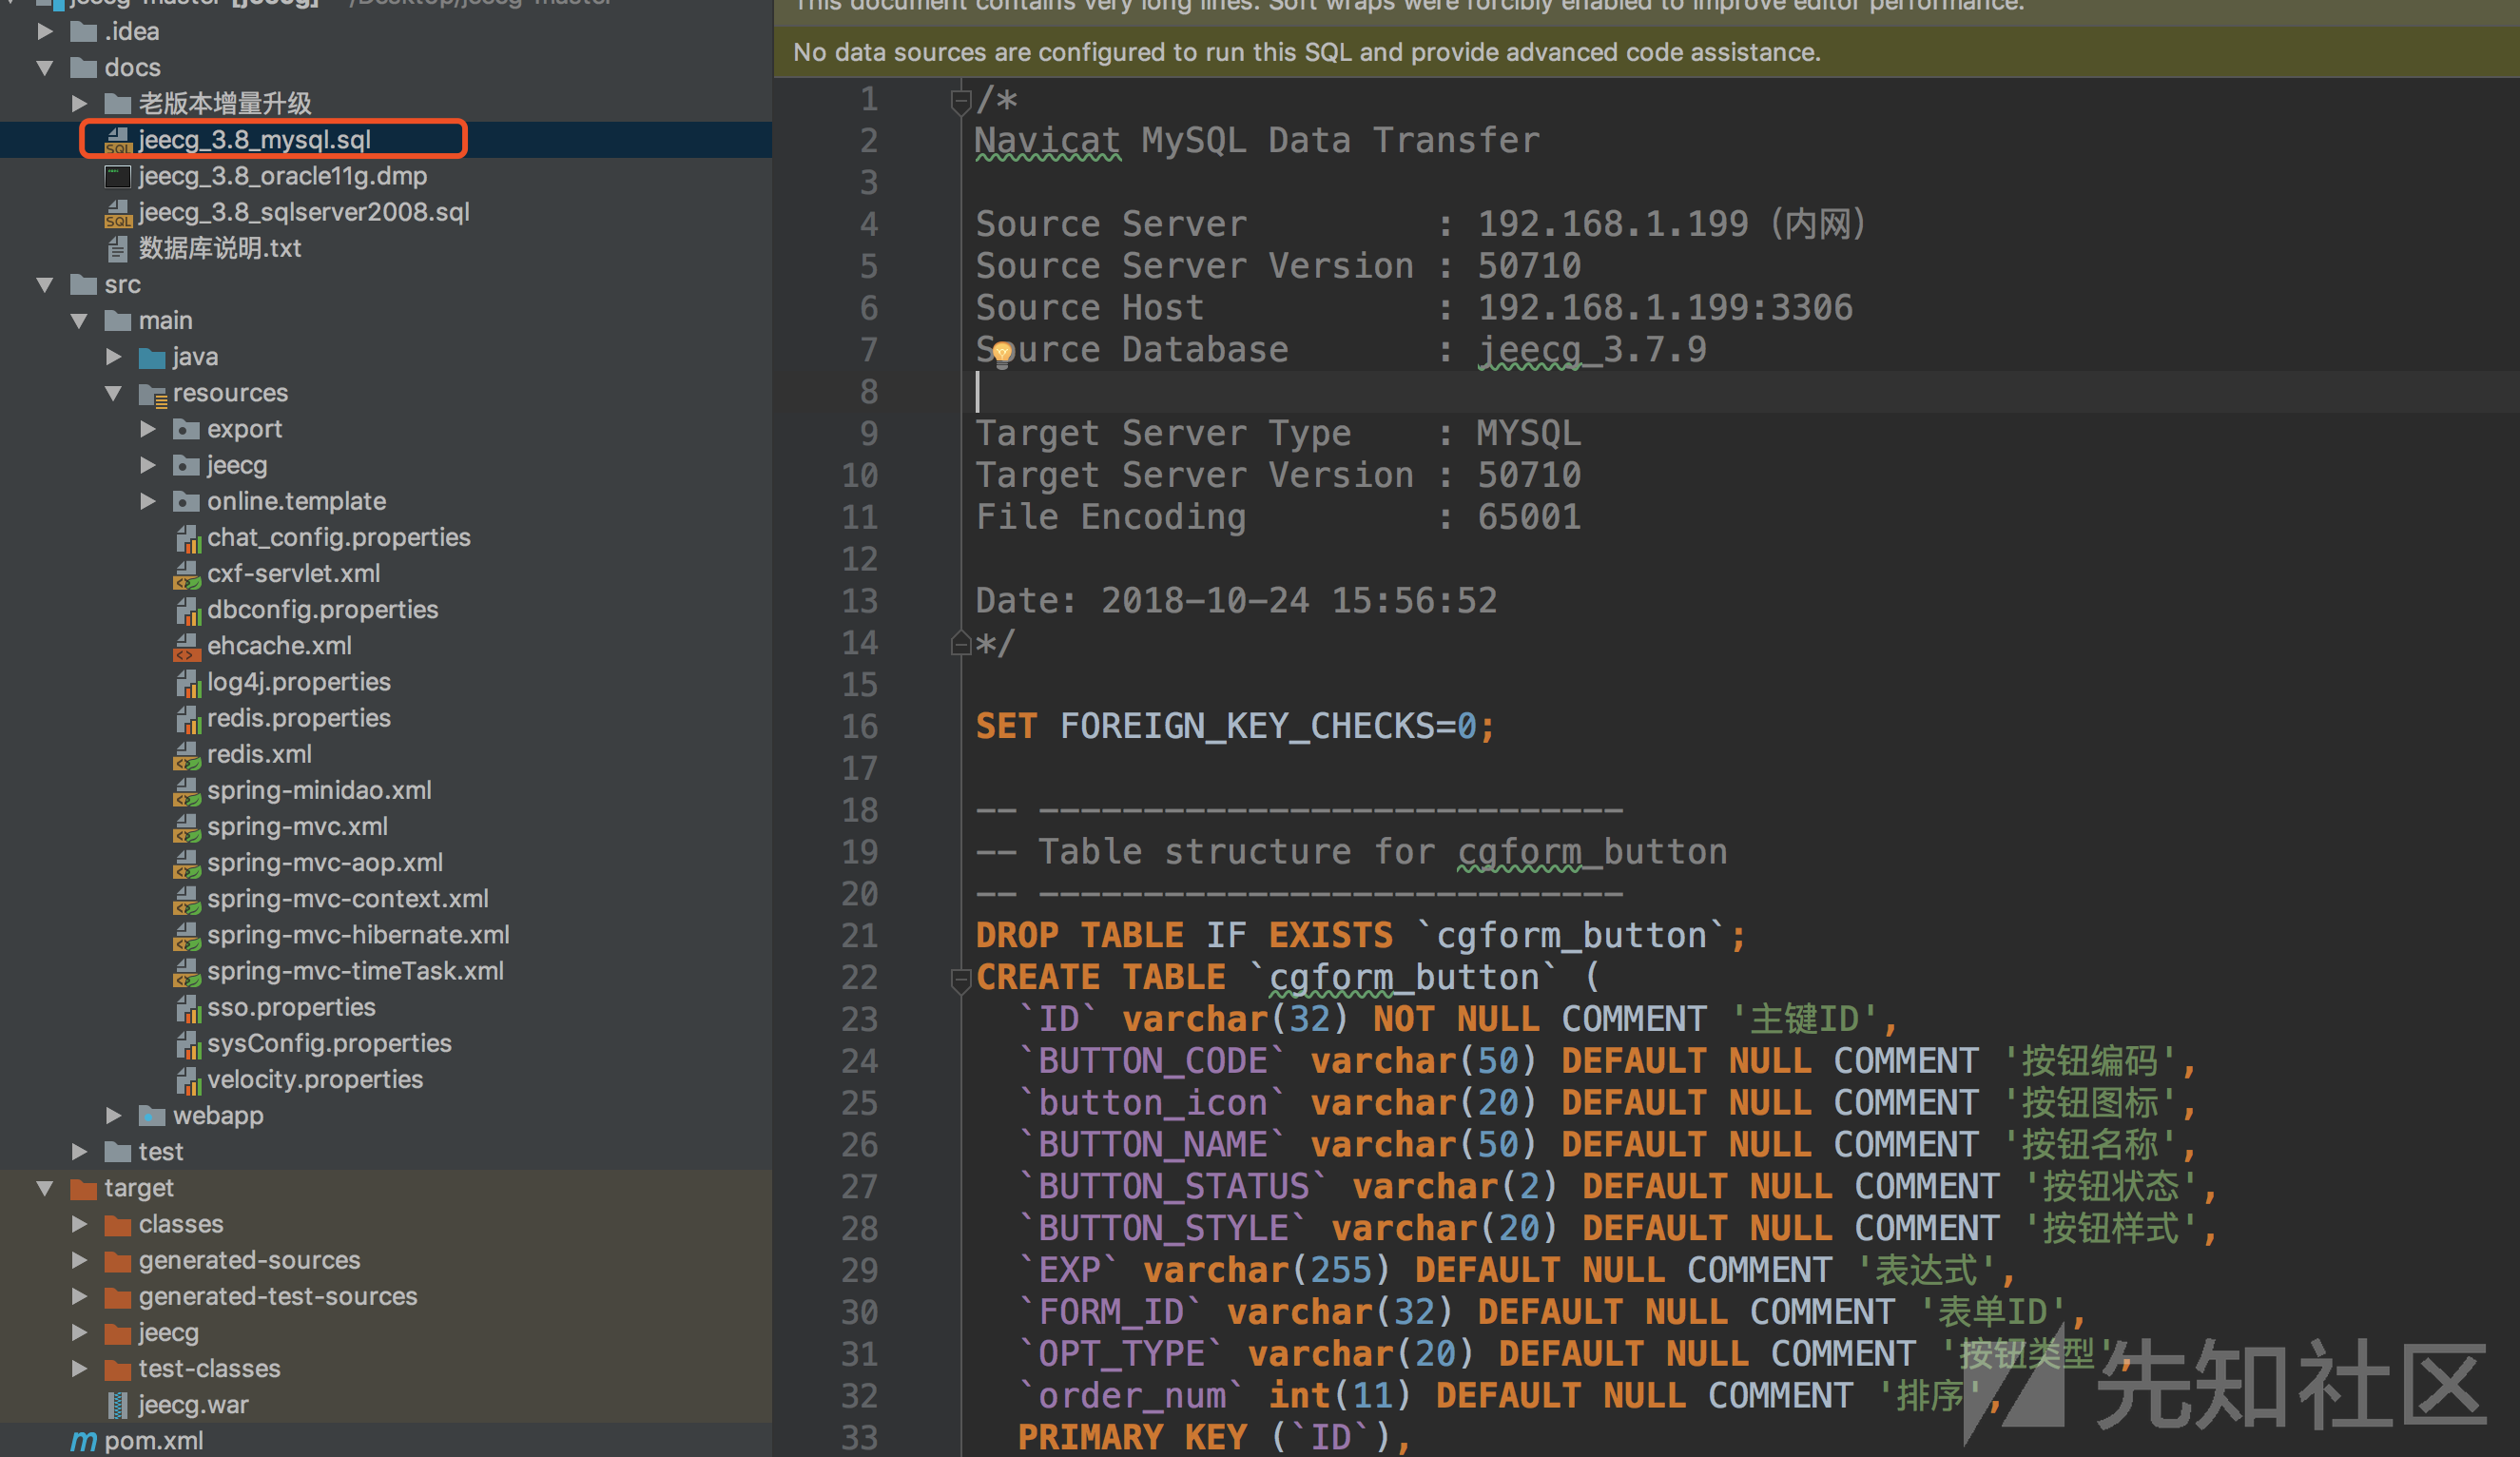Click the 数据库说明.txt text file icon

[x=118, y=248]
